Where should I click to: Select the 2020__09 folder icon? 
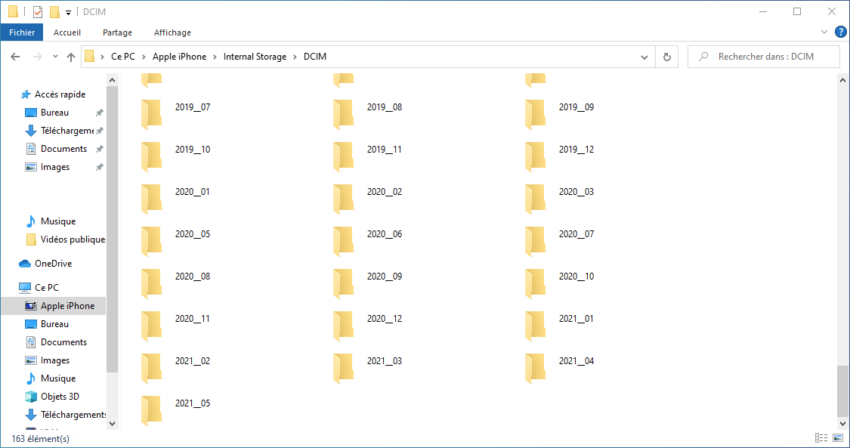click(x=343, y=283)
